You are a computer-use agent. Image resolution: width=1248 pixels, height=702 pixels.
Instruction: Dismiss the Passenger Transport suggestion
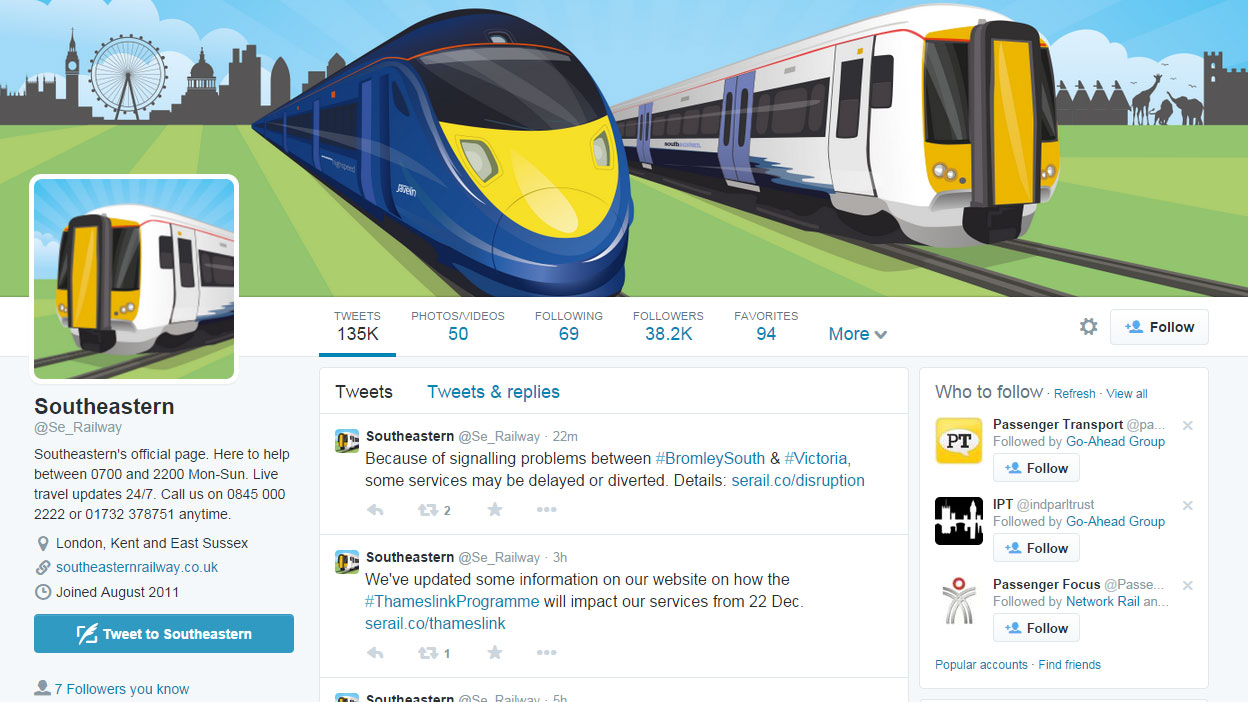click(1188, 426)
